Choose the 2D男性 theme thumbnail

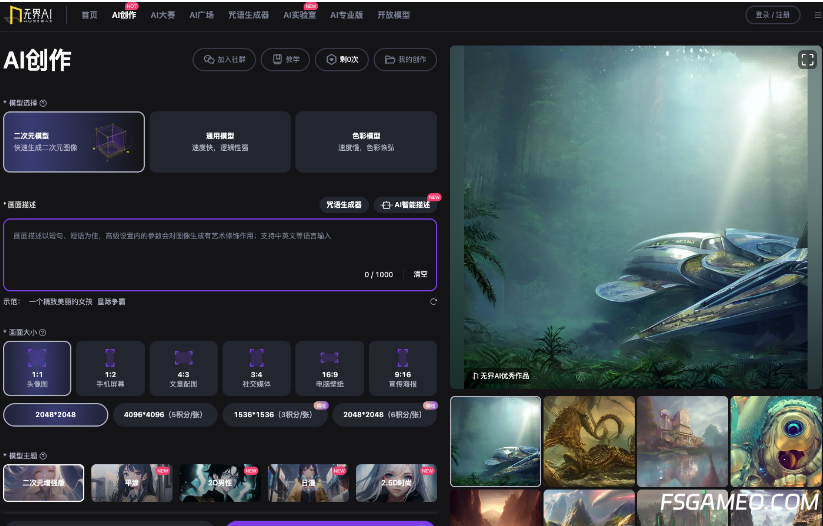(220, 483)
